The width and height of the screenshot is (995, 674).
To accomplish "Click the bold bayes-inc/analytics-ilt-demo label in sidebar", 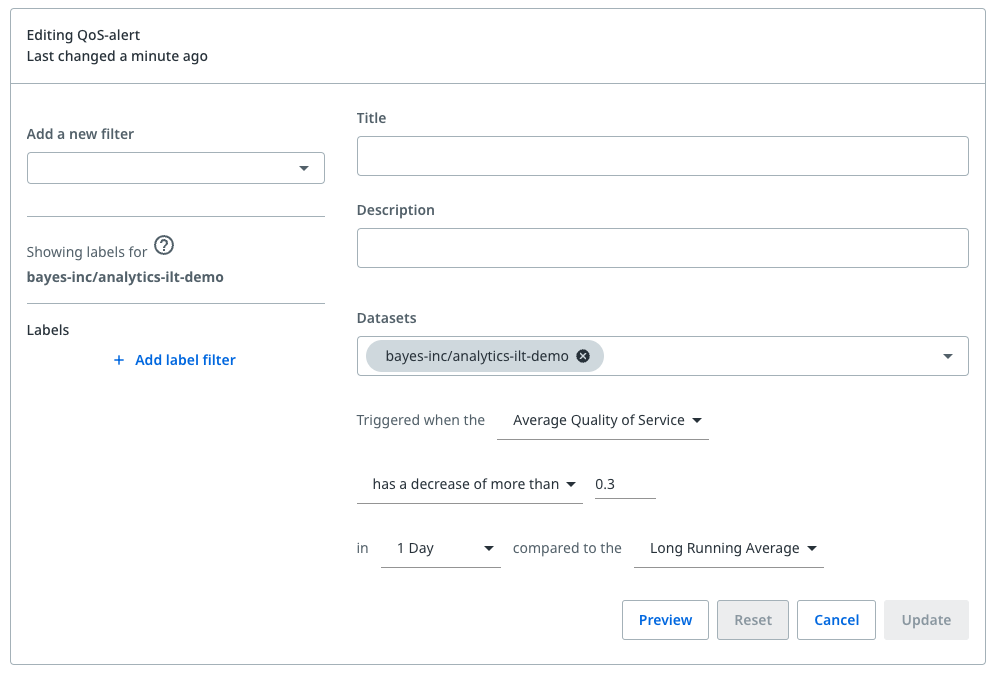I will click(125, 277).
